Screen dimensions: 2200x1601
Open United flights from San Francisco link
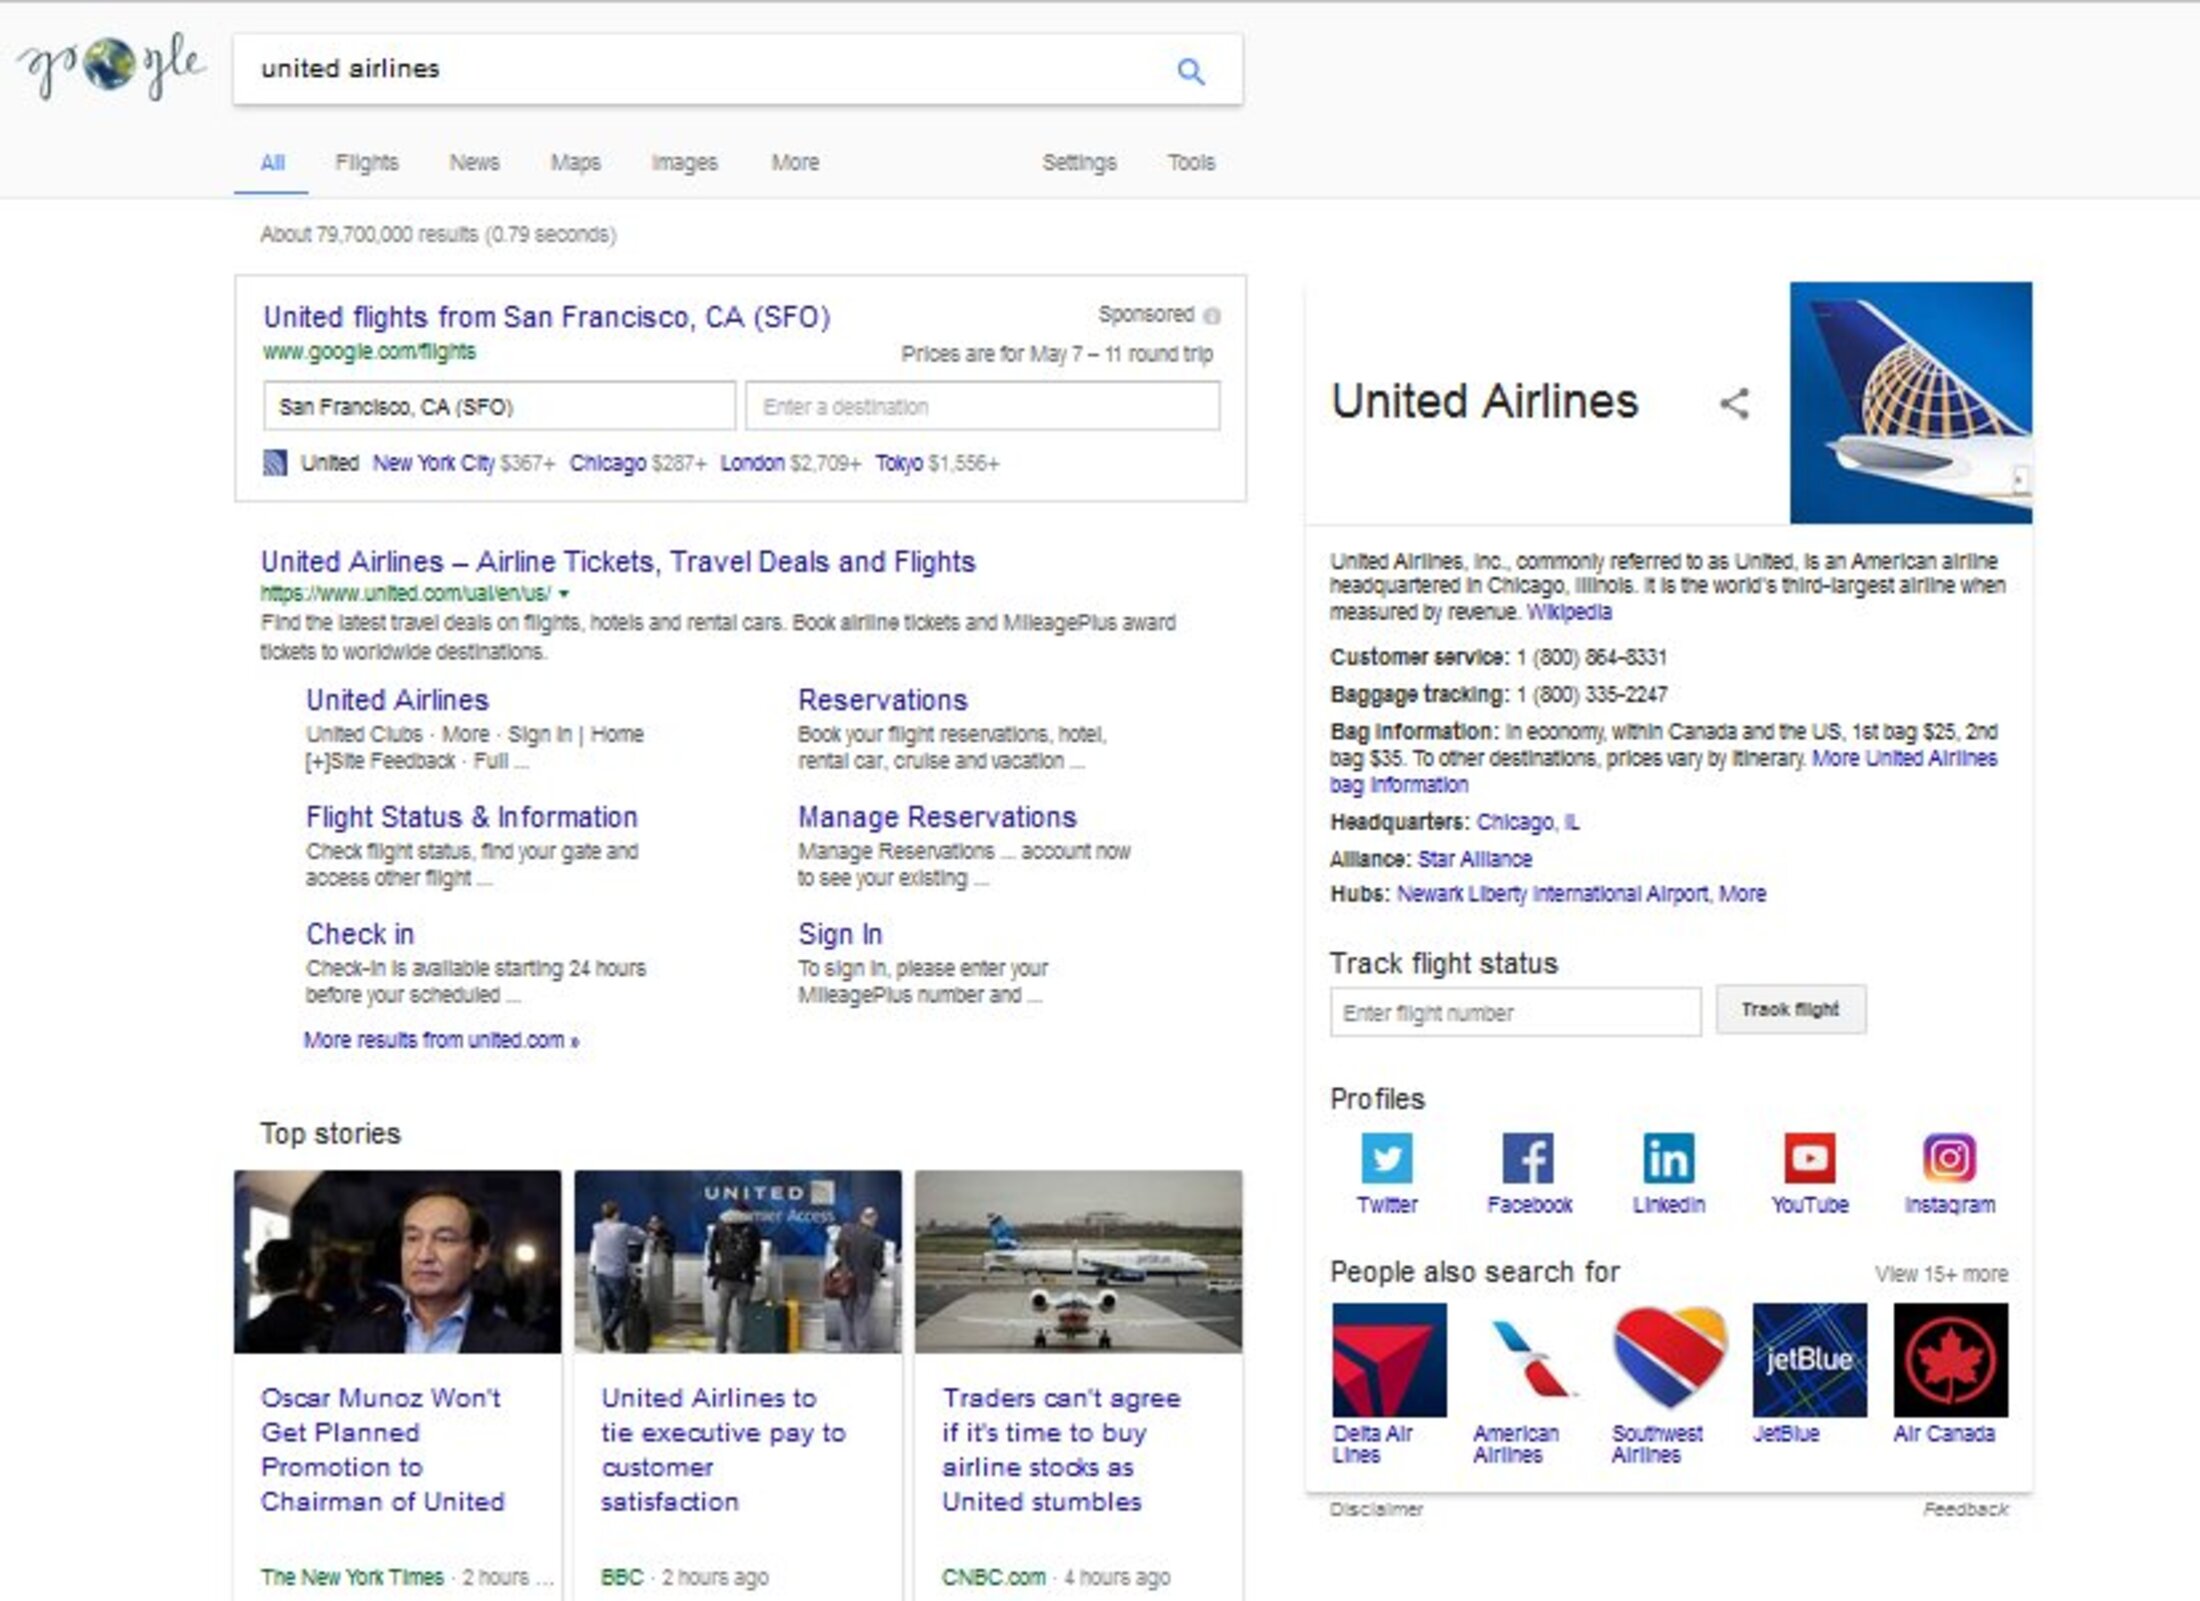click(x=546, y=317)
